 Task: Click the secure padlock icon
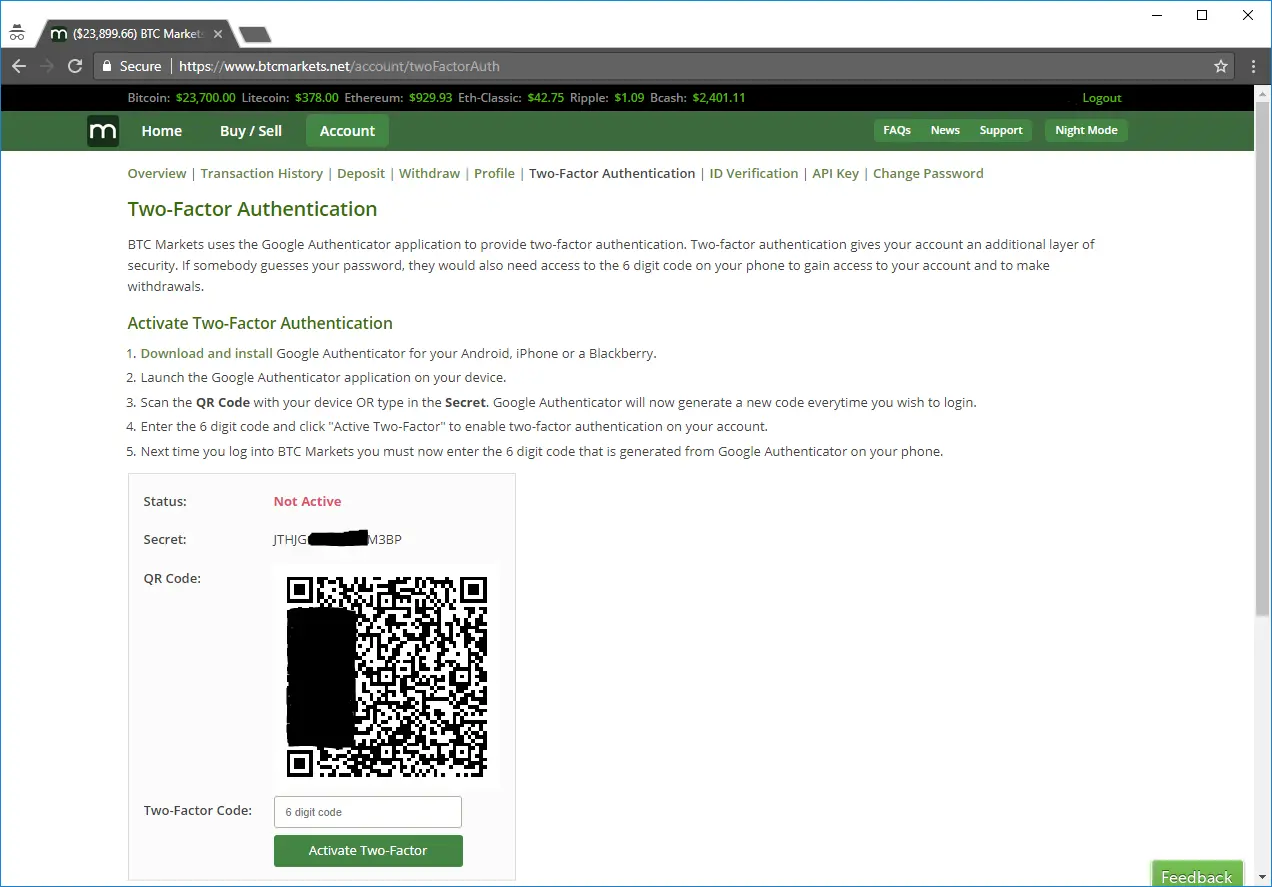[x=107, y=67]
